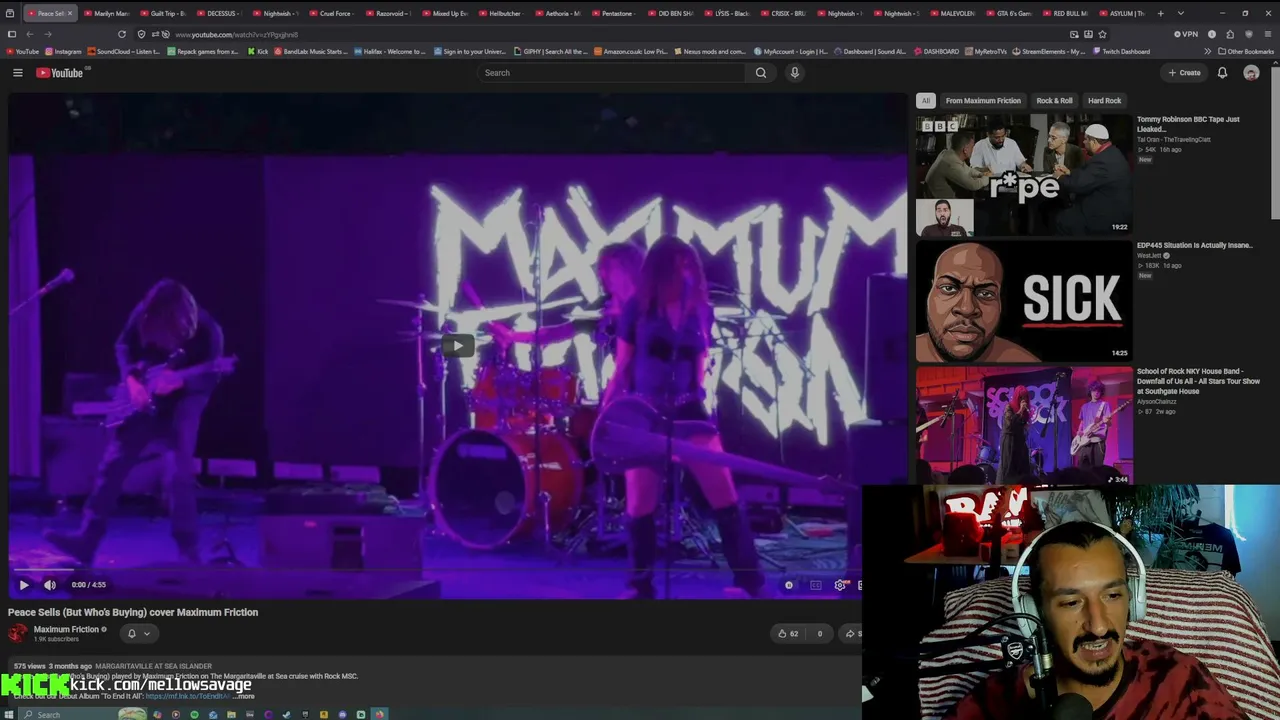Open the Instagram bookmark
The image size is (1280, 720).
pyautogui.click(x=63, y=51)
